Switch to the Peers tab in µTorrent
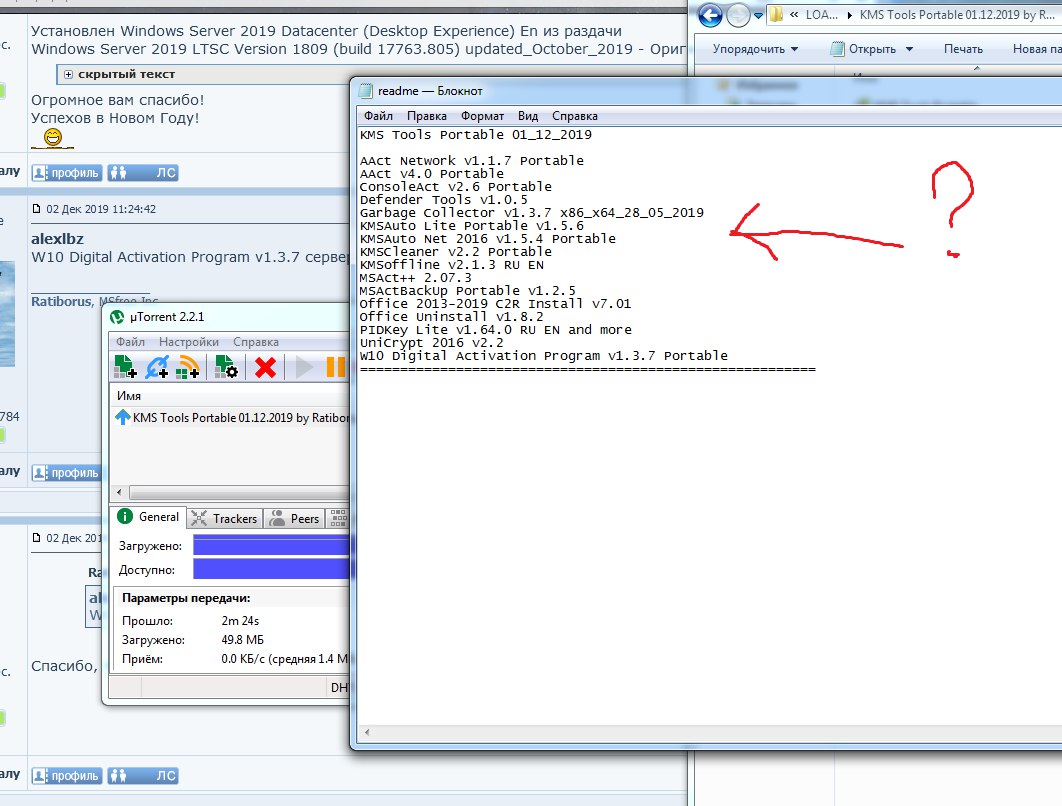Screen dimensions: 1062x806 [294, 519]
